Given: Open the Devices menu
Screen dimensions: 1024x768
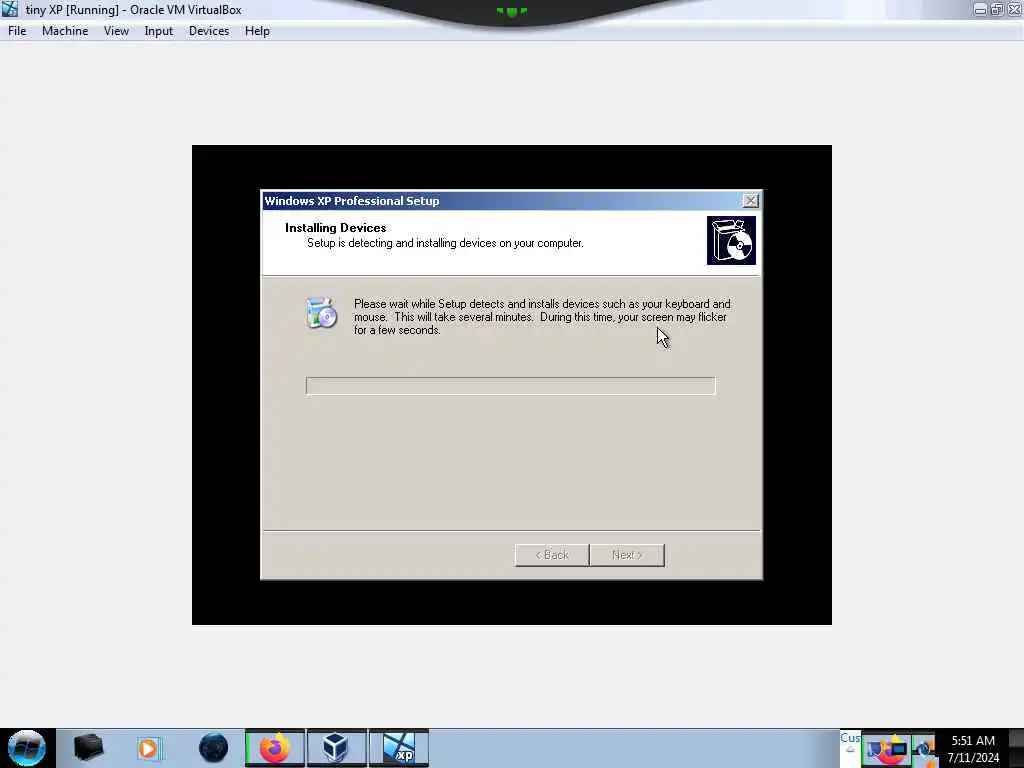Looking at the screenshot, I should click(209, 31).
